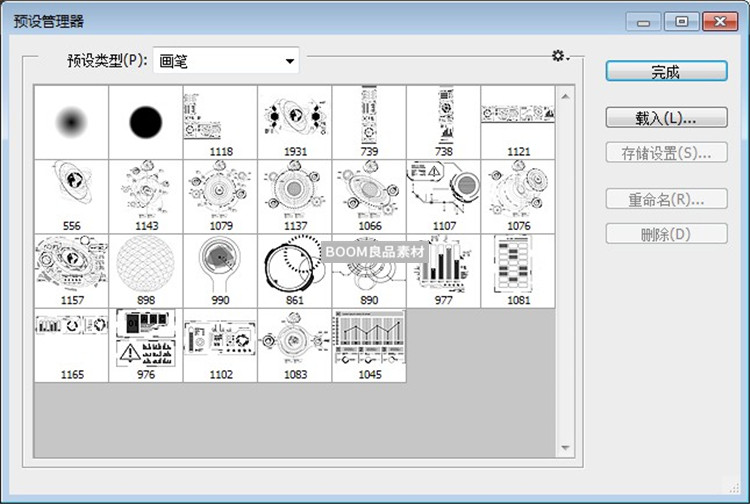Screen dimensions: 750x504
Task: Choose bar chart brush 977
Action: point(443,271)
